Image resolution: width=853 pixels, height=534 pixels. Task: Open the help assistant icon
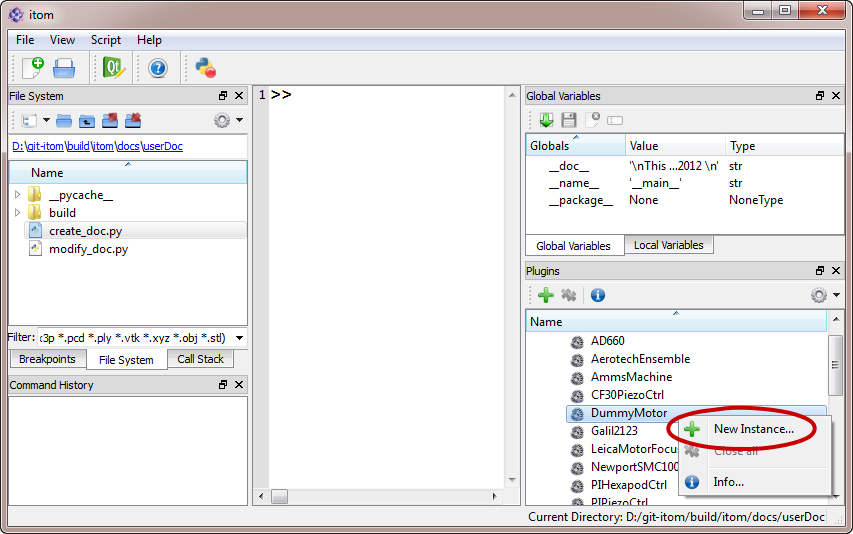[157, 68]
